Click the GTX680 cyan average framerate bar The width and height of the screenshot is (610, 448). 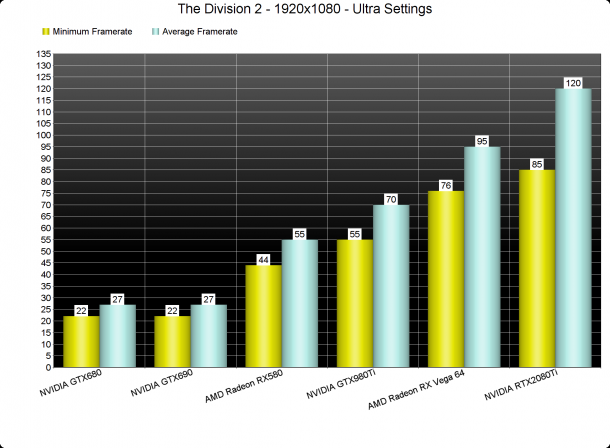point(117,336)
